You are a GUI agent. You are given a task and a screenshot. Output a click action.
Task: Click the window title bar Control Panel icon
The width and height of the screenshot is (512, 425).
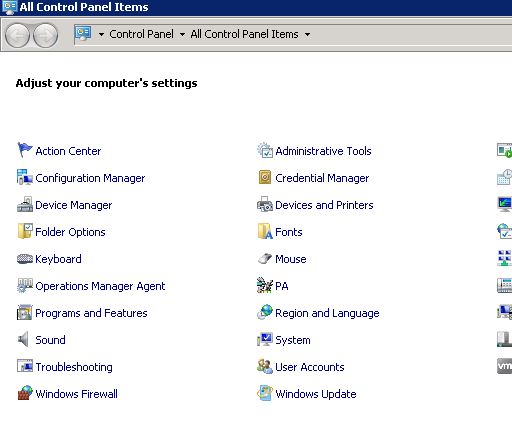[x=9, y=7]
